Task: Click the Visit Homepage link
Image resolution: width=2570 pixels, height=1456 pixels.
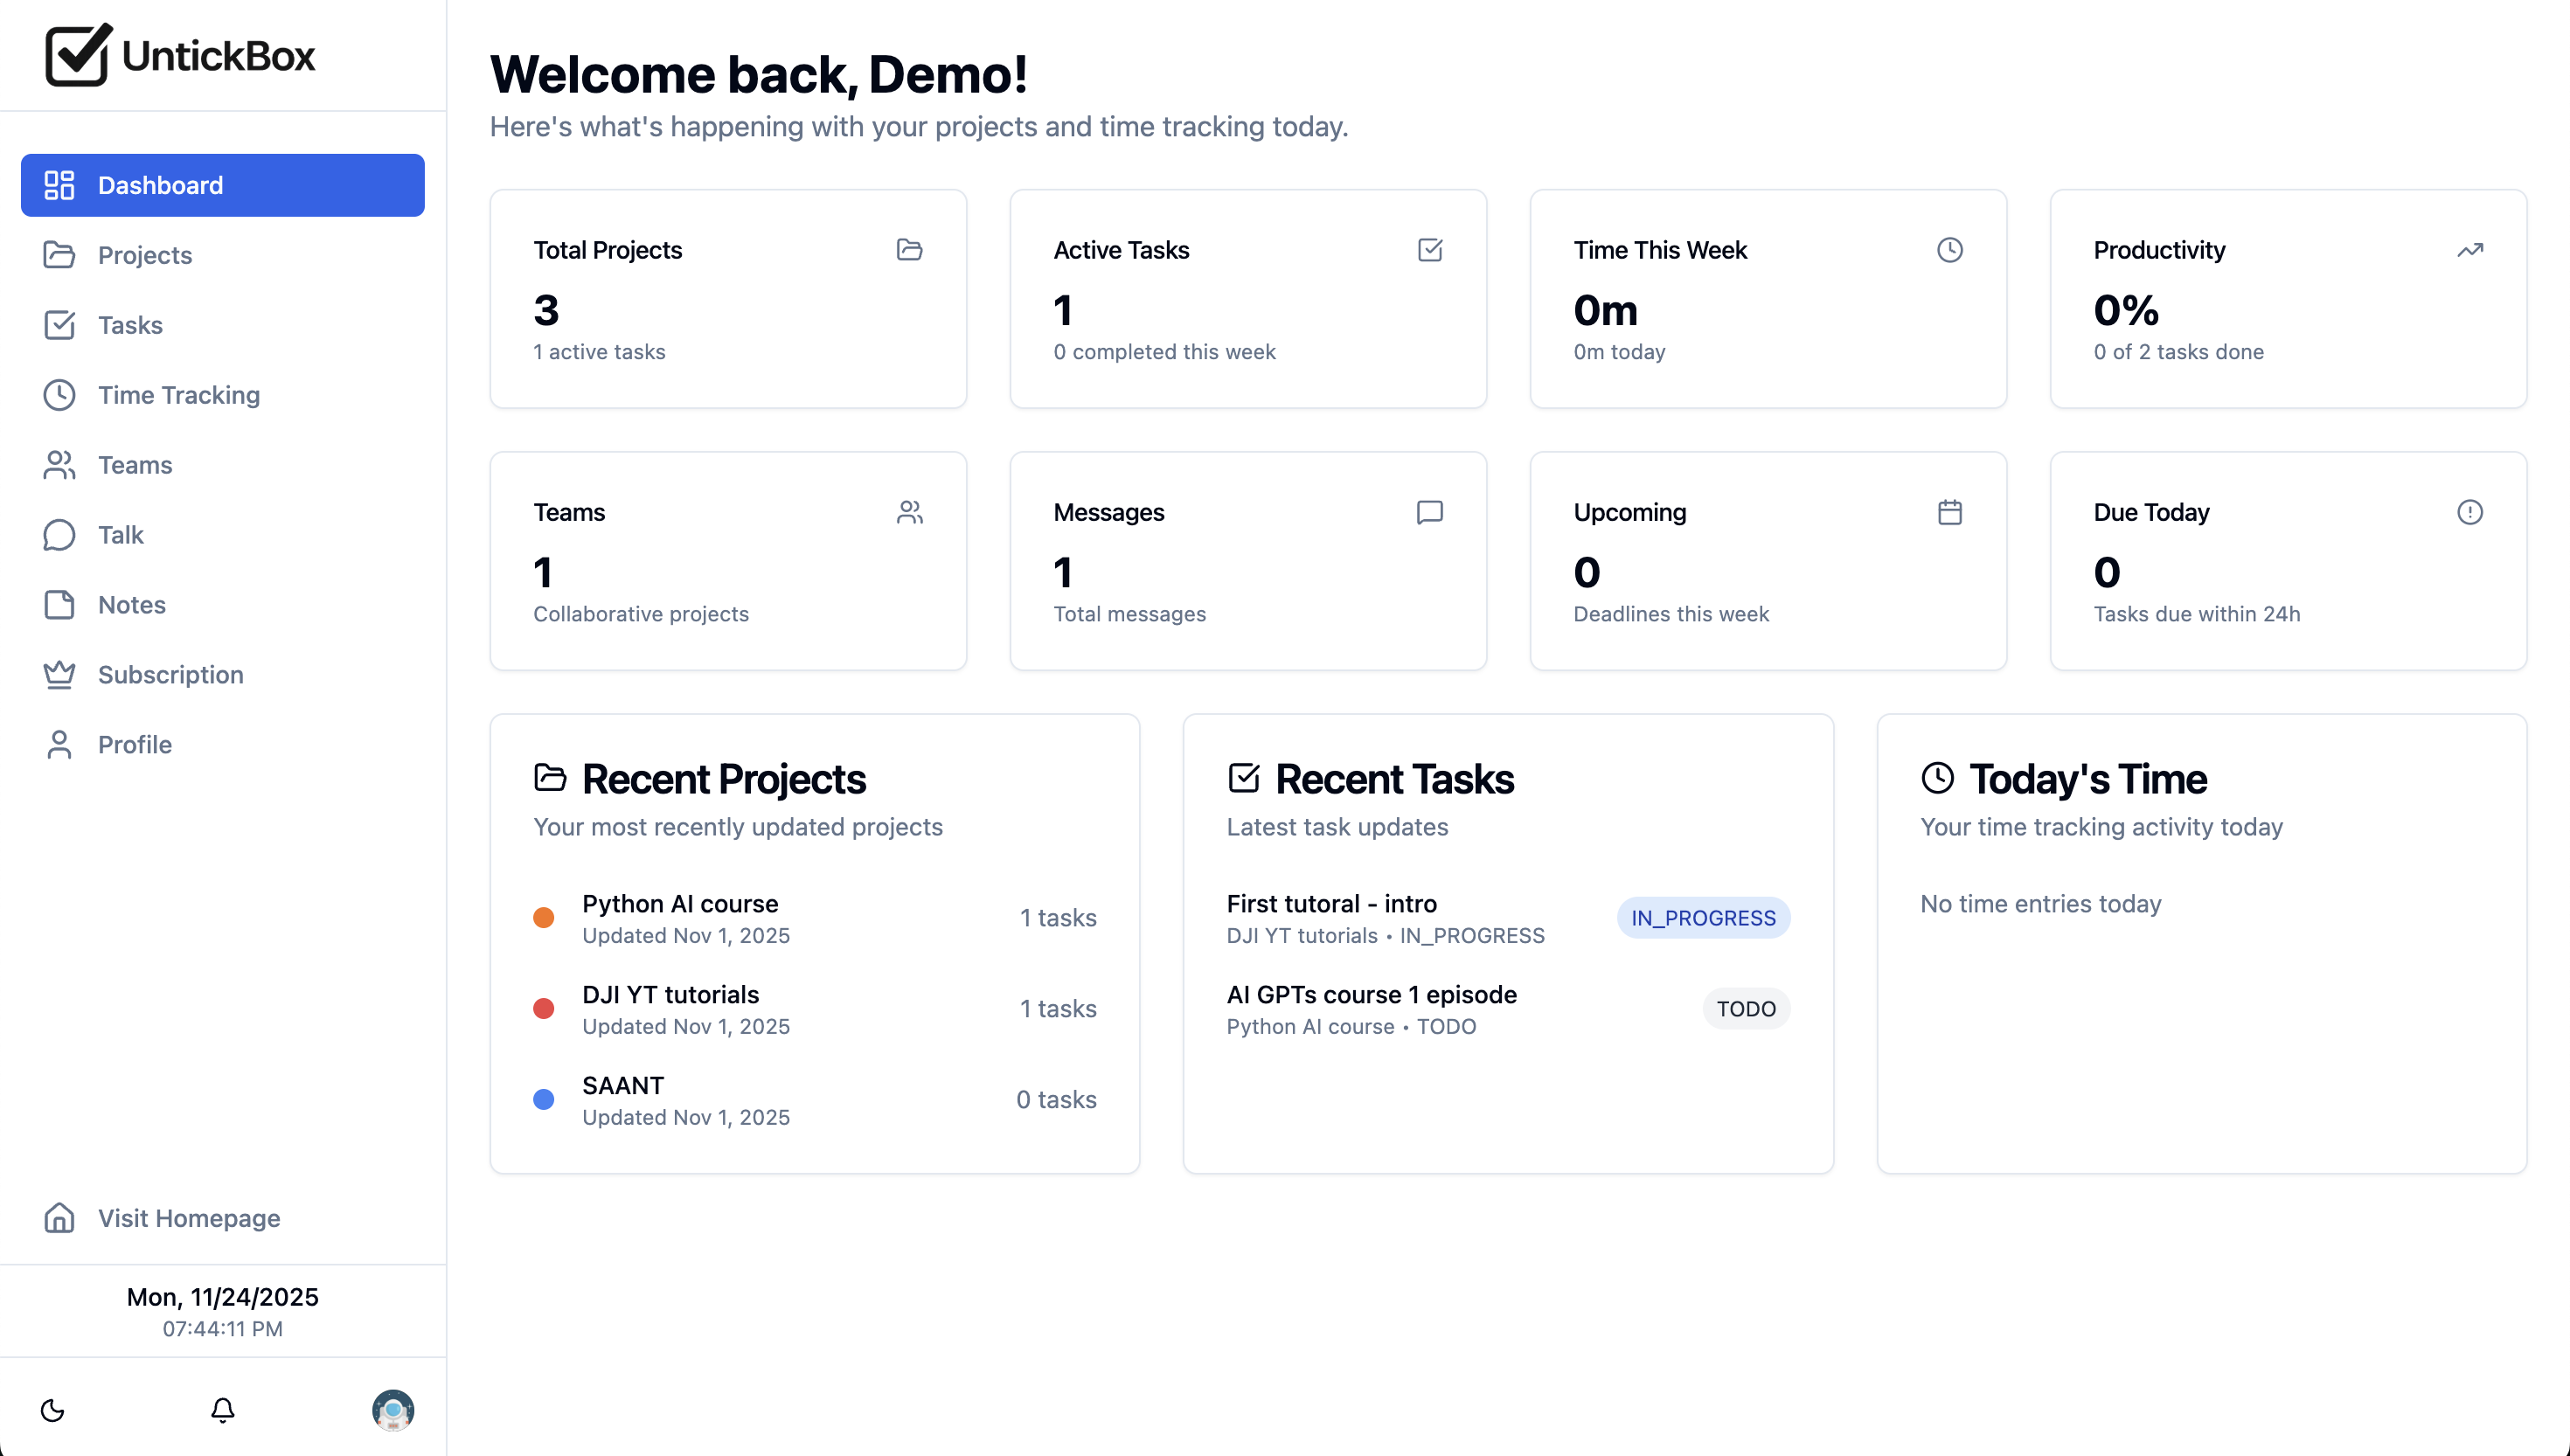Action: click(x=188, y=1218)
